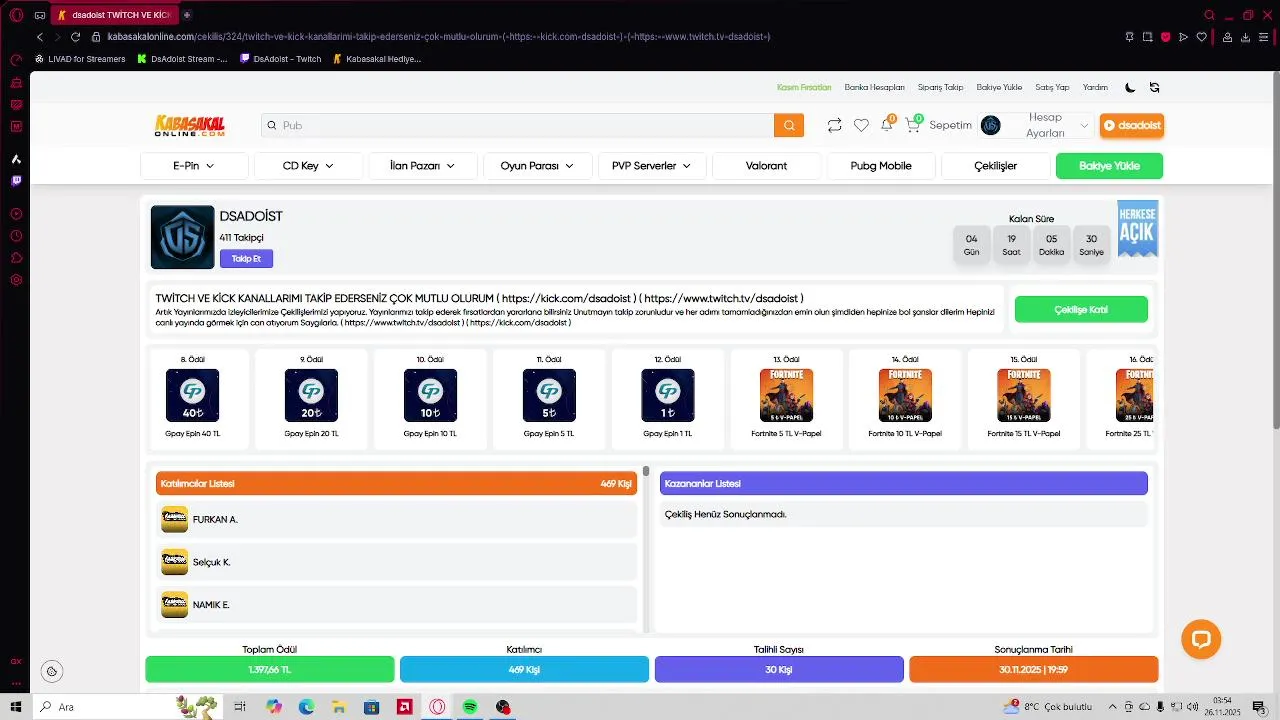Select the Fortnite 5 TL V-Papel thumbnail
This screenshot has width=1280, height=720.
coord(786,396)
